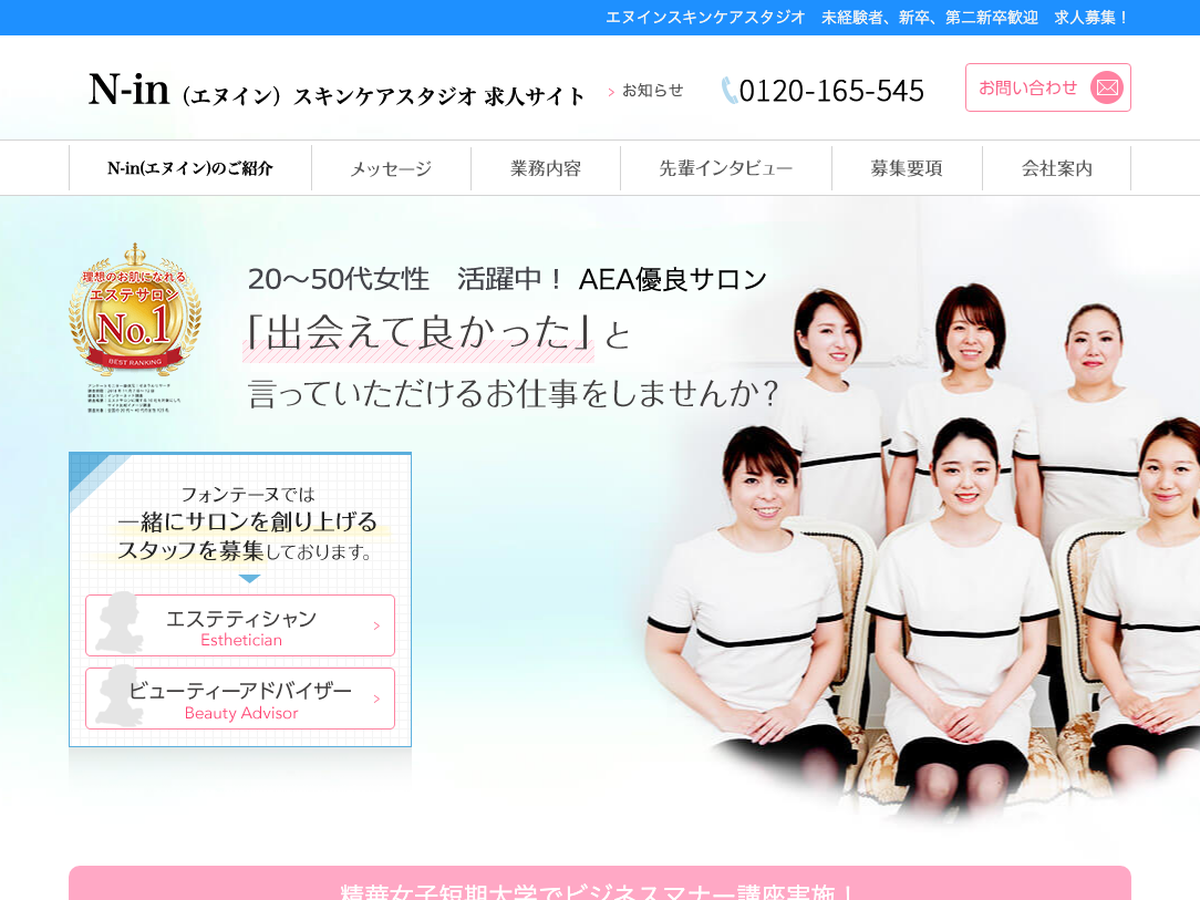This screenshot has height=900, width=1200.
Task: Click the N-in スキンケアスタジオ site logo
Action: [336, 91]
